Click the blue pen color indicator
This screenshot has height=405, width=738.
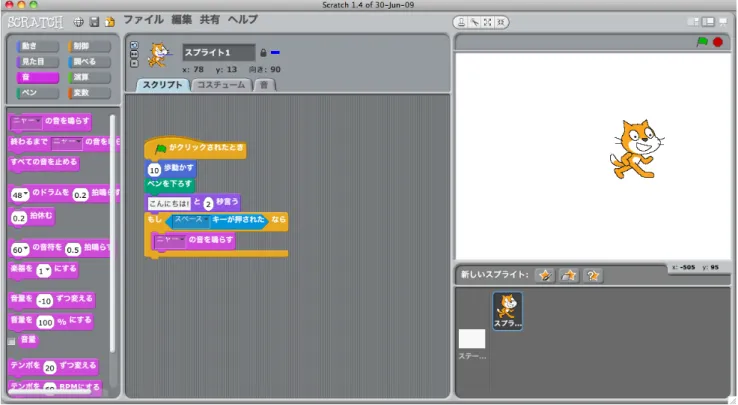[275, 53]
